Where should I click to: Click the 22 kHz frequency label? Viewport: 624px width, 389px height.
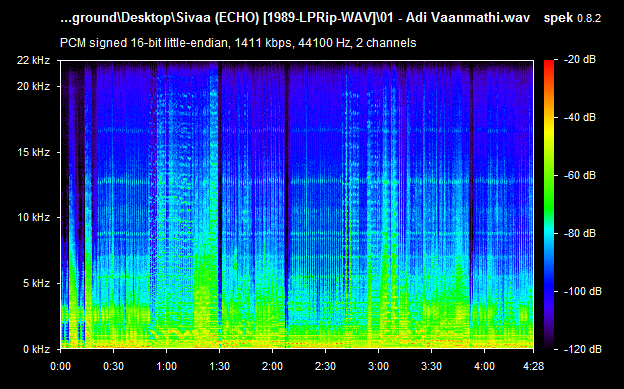click(x=33, y=61)
